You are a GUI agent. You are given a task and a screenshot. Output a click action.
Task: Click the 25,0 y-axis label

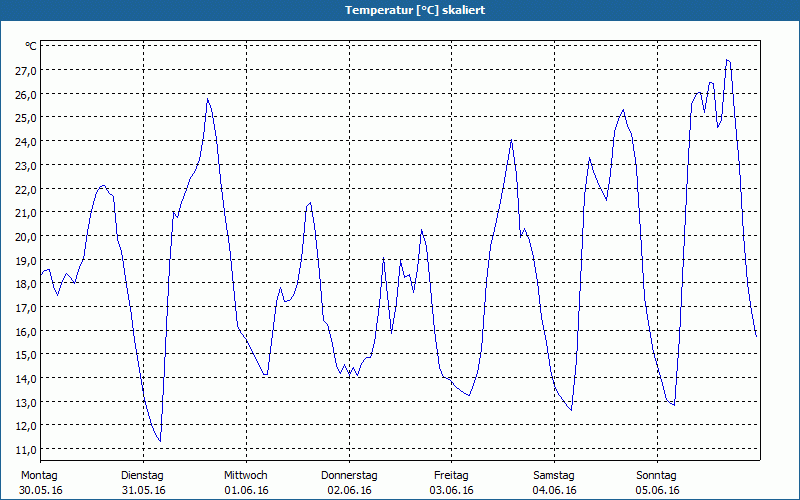pos(26,118)
